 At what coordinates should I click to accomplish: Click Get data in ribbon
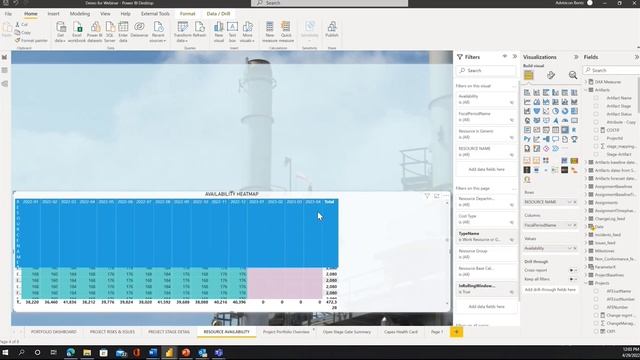pos(60,31)
